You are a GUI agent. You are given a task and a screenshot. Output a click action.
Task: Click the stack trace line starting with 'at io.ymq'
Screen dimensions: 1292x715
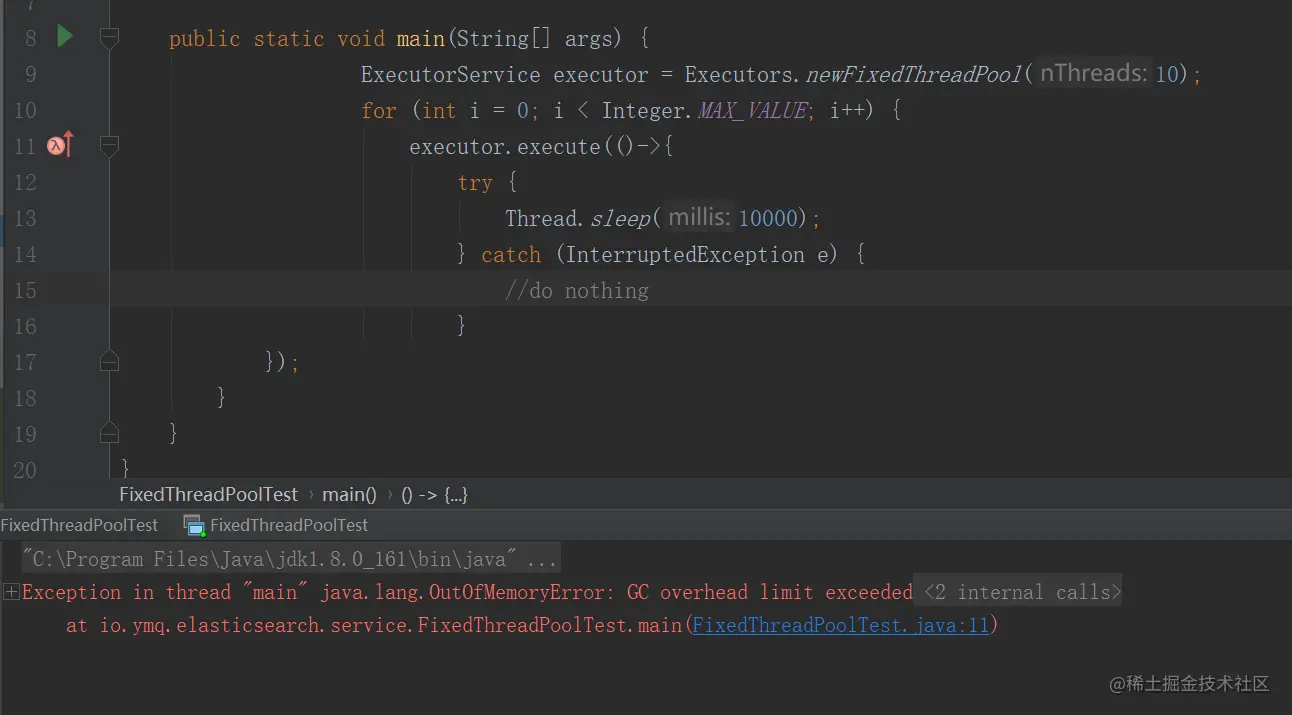pyautogui.click(x=532, y=625)
